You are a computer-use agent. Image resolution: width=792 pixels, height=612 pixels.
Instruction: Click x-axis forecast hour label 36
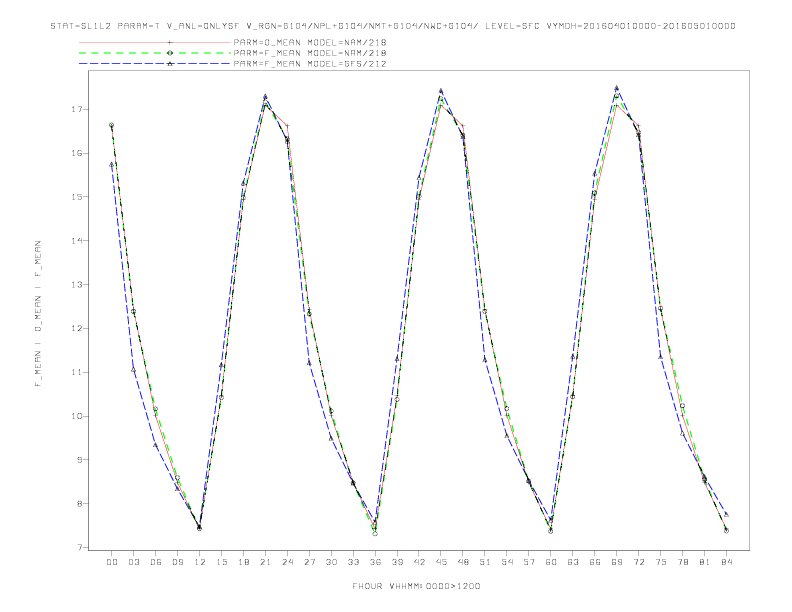(375, 562)
